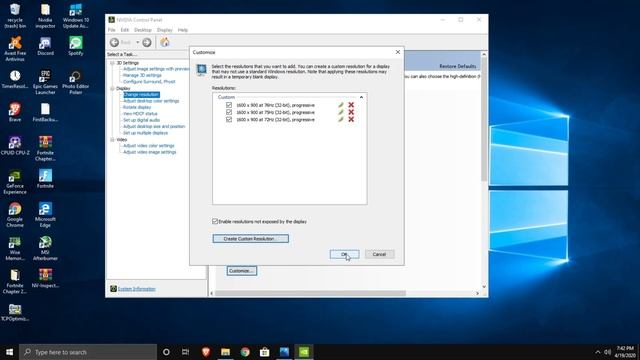
Task: Click the Customize... button behind the dialog
Action: pos(242,271)
